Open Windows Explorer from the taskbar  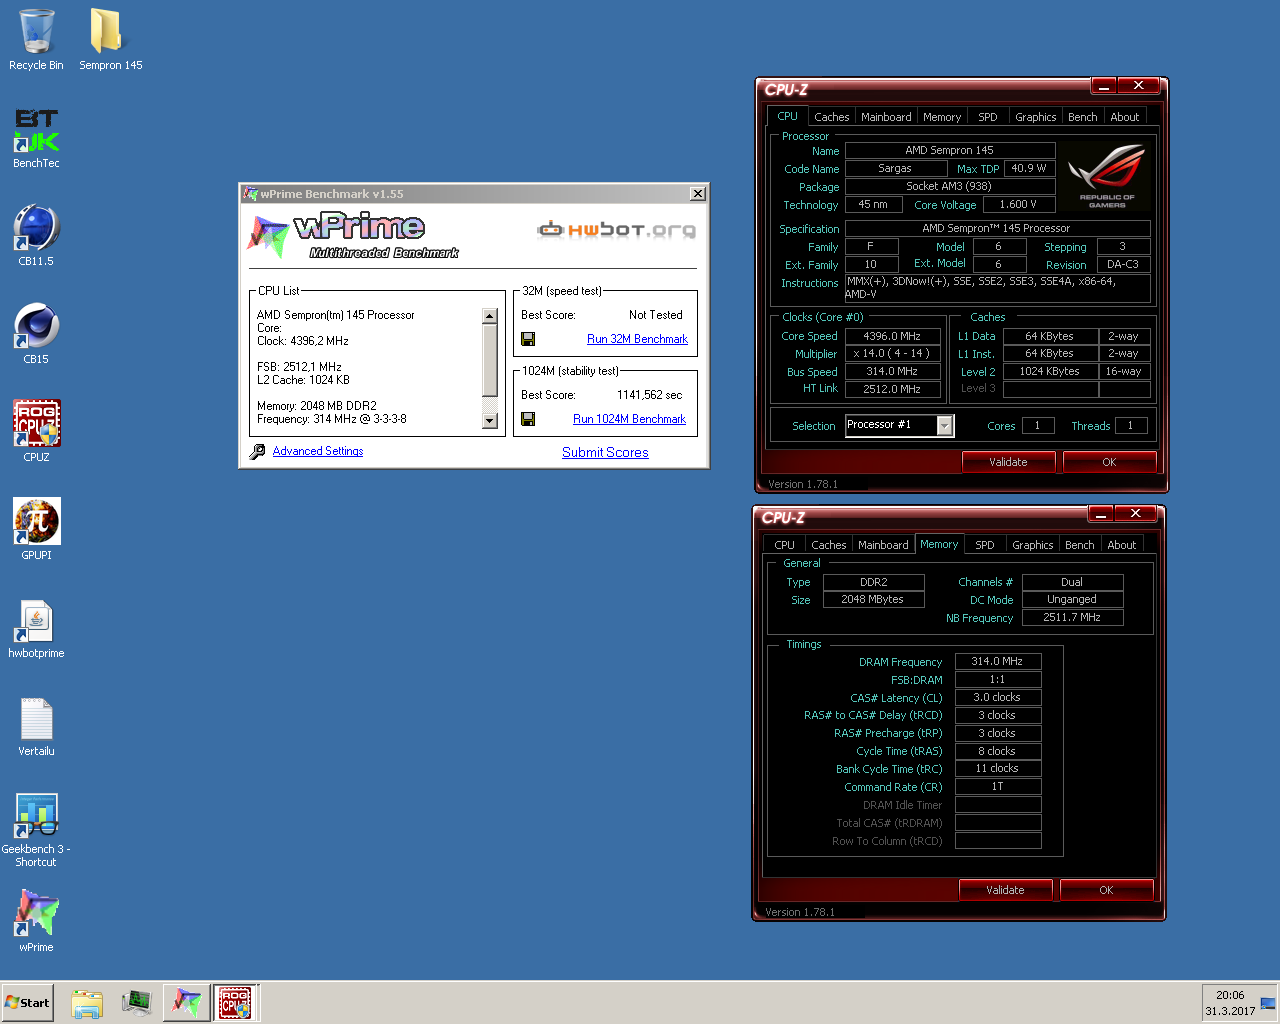[87, 1003]
